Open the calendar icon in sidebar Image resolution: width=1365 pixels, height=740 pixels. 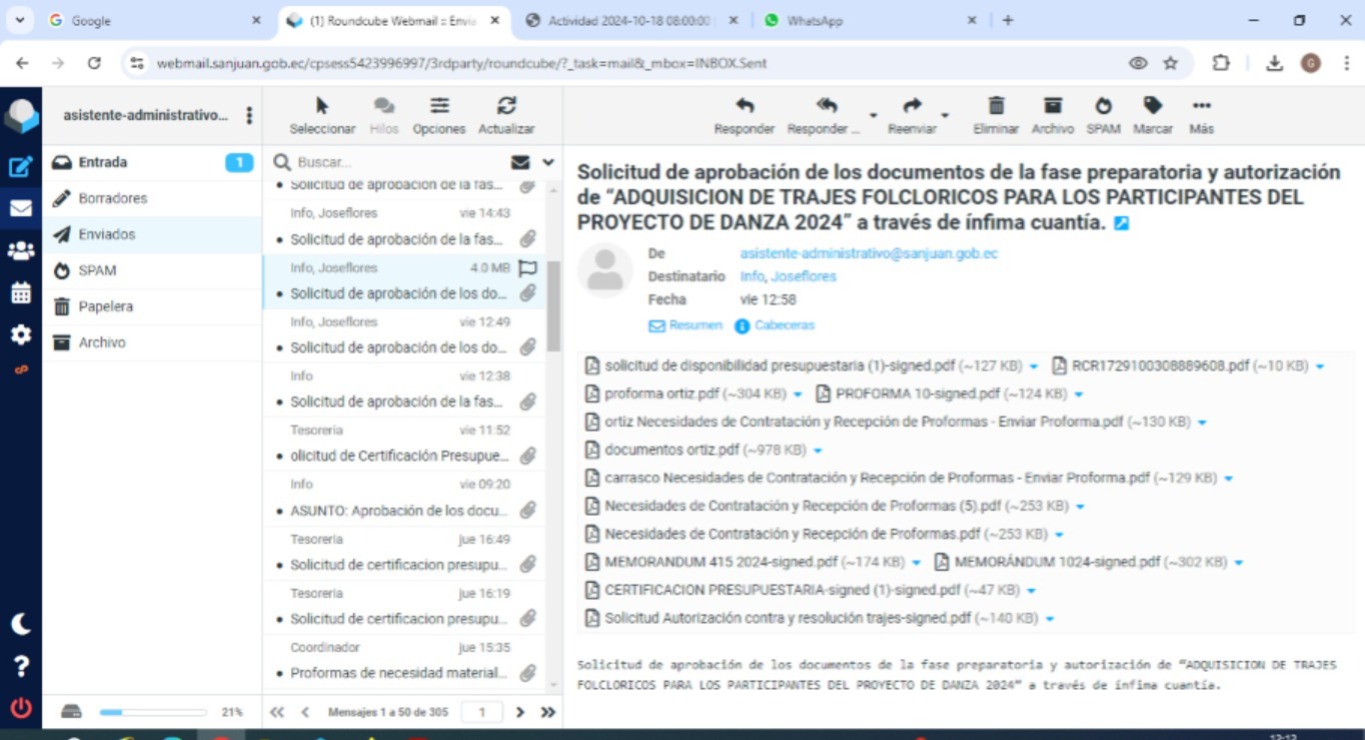click(x=21, y=293)
